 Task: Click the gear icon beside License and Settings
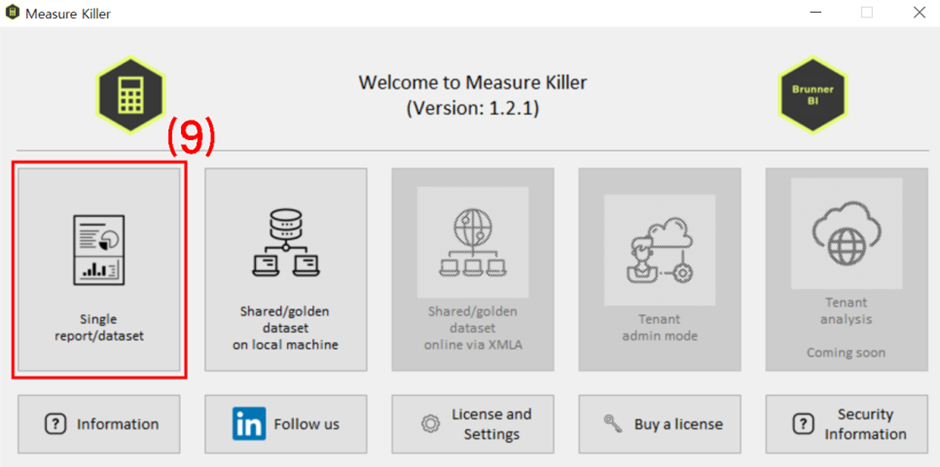pos(430,424)
